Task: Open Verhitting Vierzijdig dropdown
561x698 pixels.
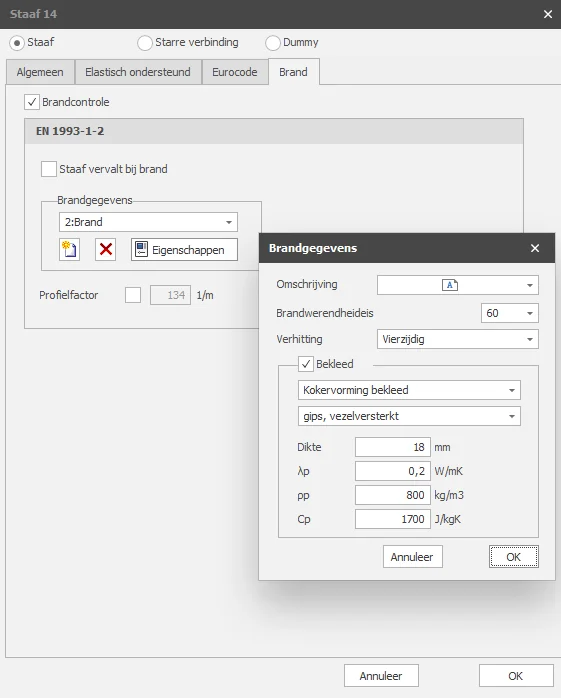Action: point(458,339)
